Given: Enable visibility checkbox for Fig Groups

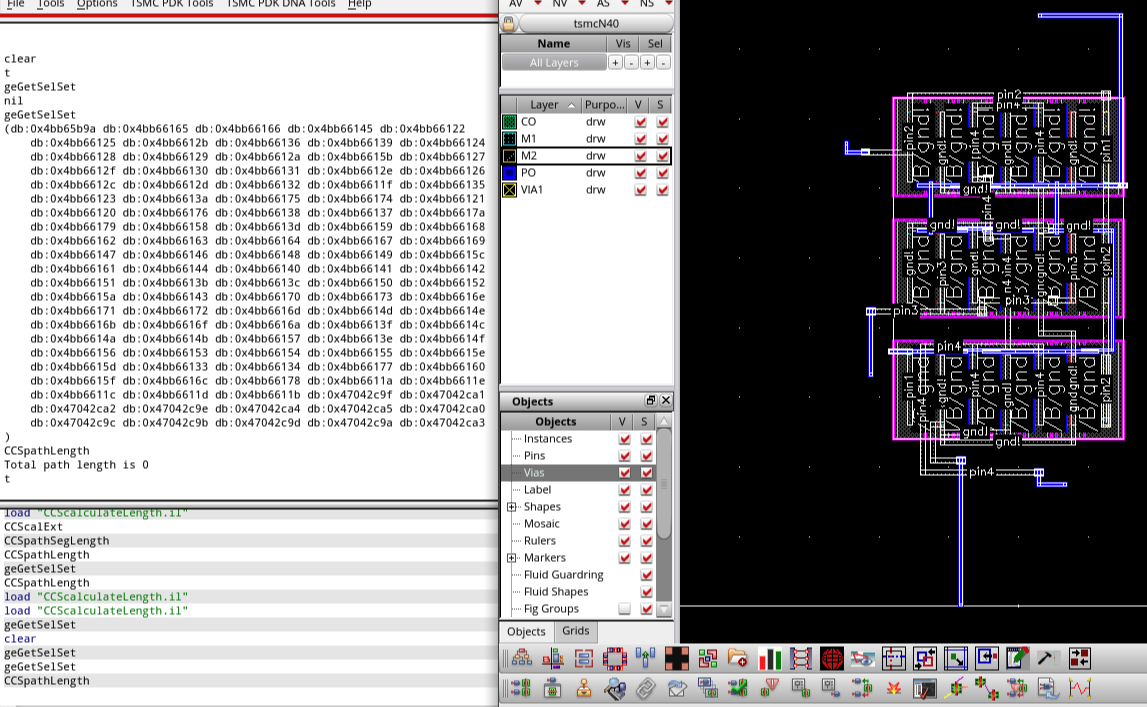Looking at the screenshot, I should pos(624,608).
